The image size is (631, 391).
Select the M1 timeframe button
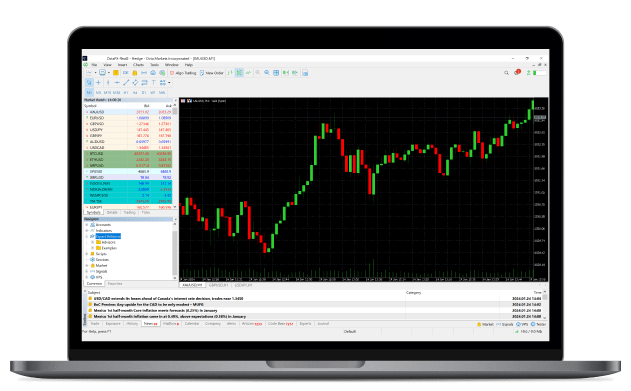coord(89,93)
